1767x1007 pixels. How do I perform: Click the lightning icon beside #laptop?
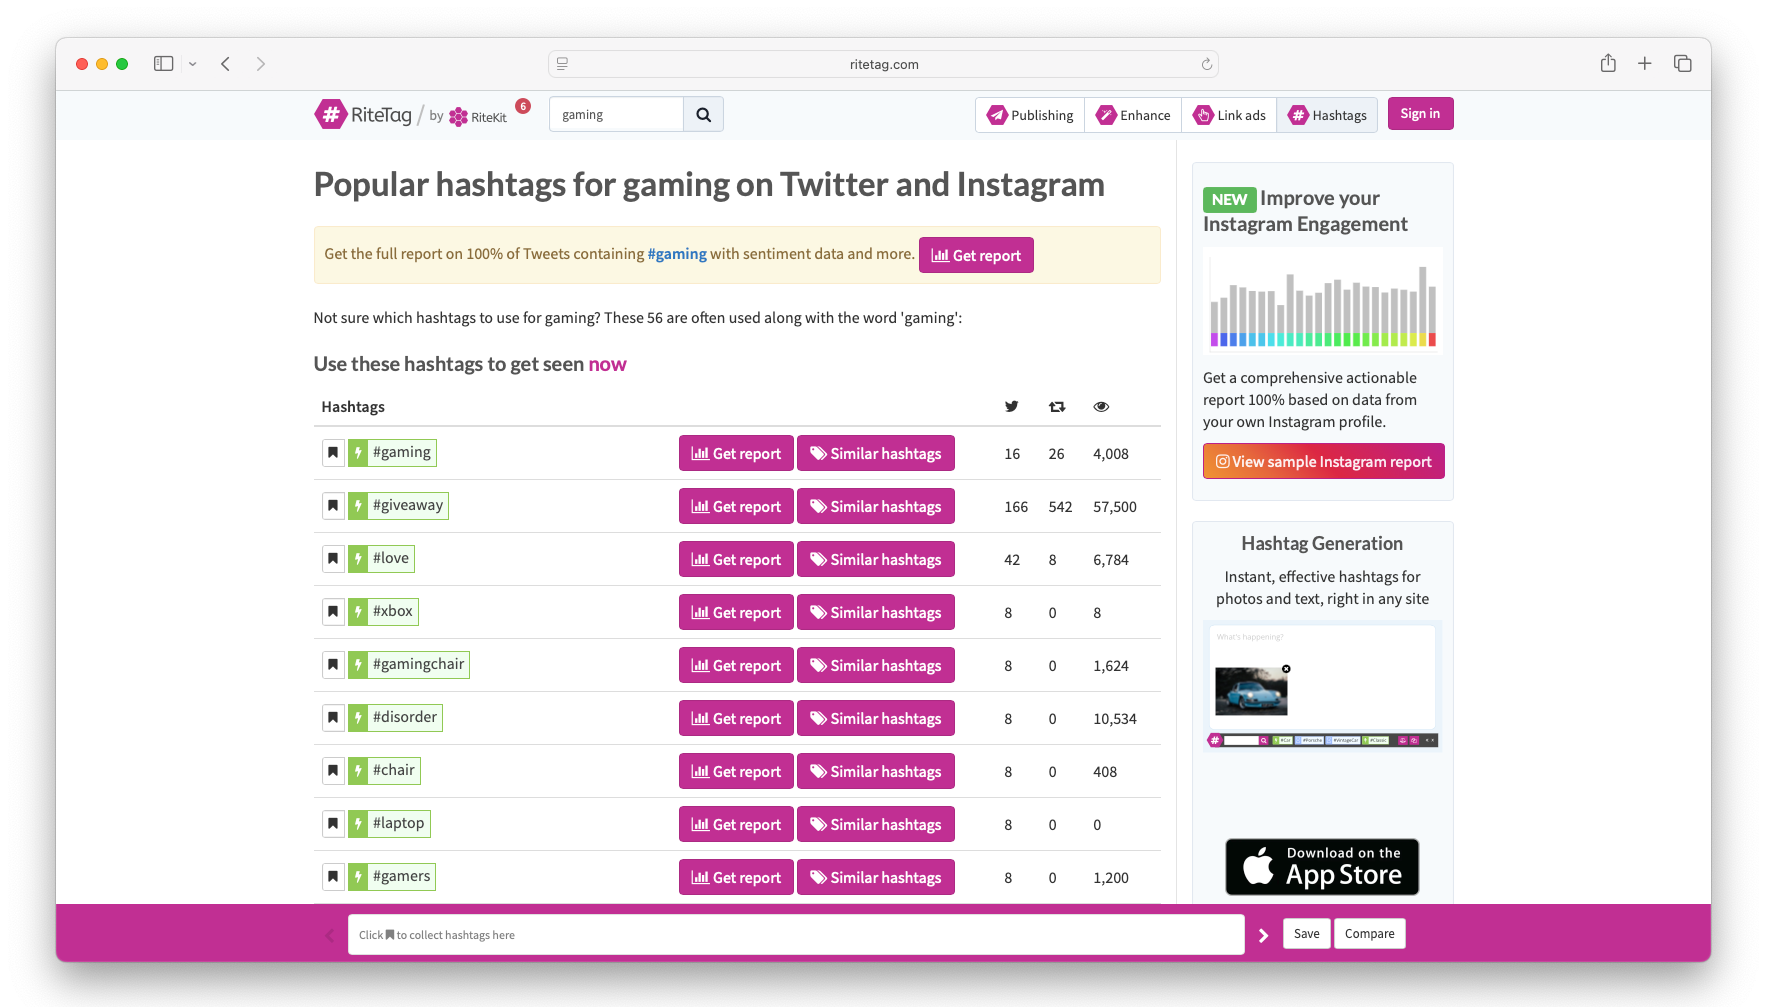(358, 824)
